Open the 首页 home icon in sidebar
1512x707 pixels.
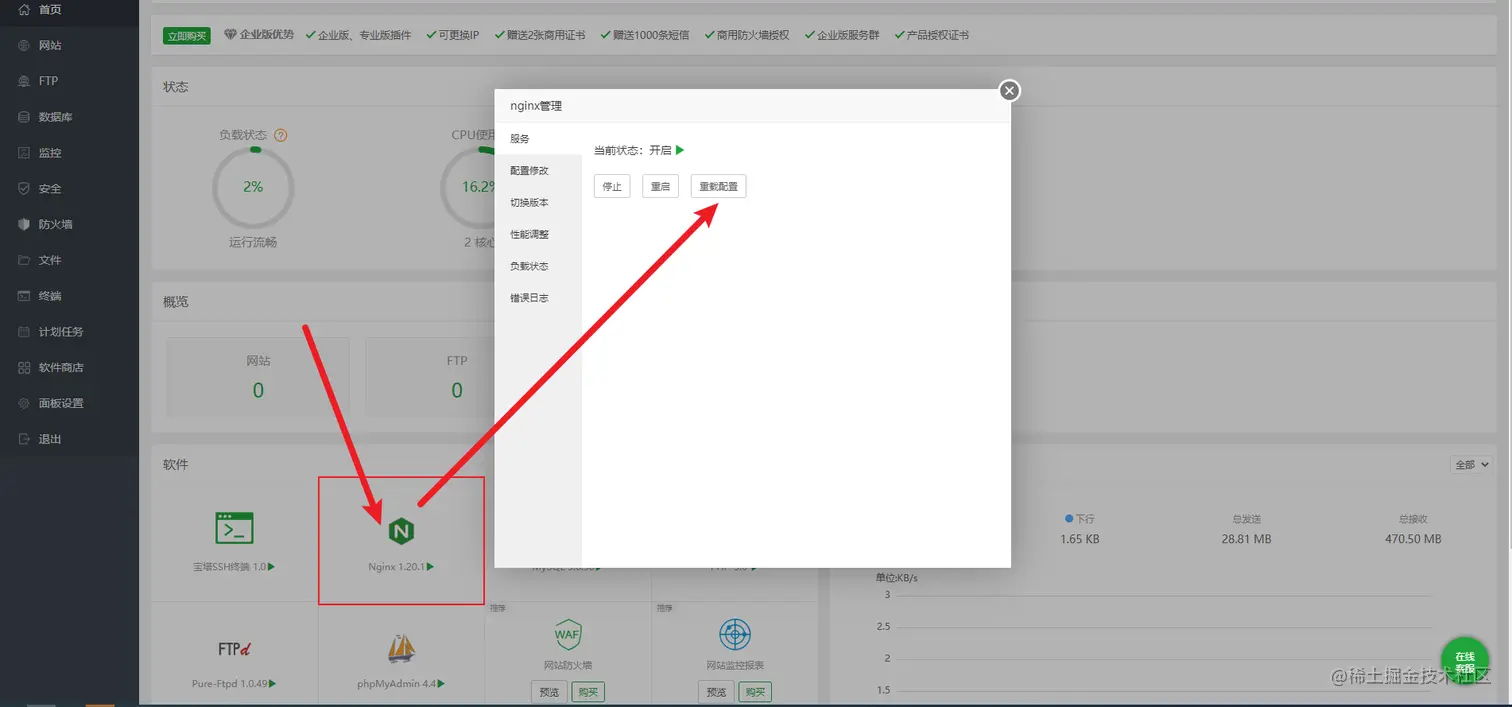25,9
